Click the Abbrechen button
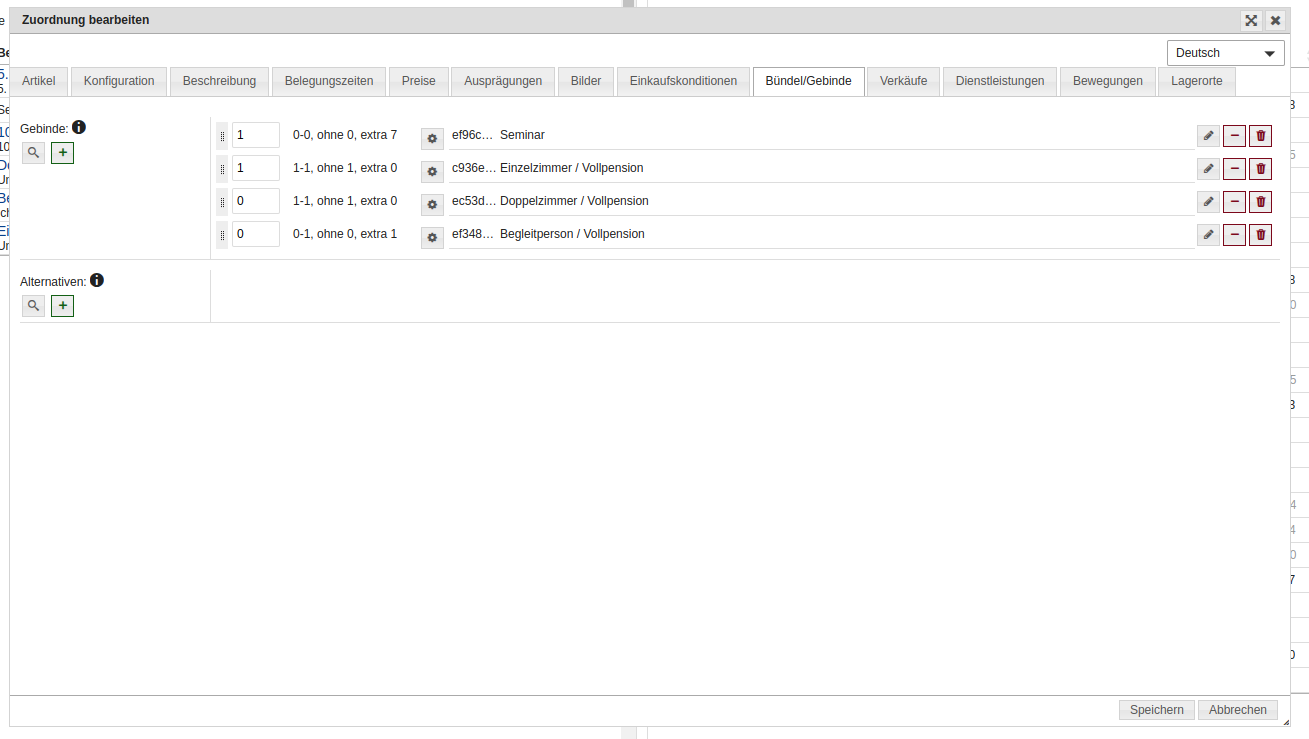The height and width of the screenshot is (739, 1309). [1237, 710]
